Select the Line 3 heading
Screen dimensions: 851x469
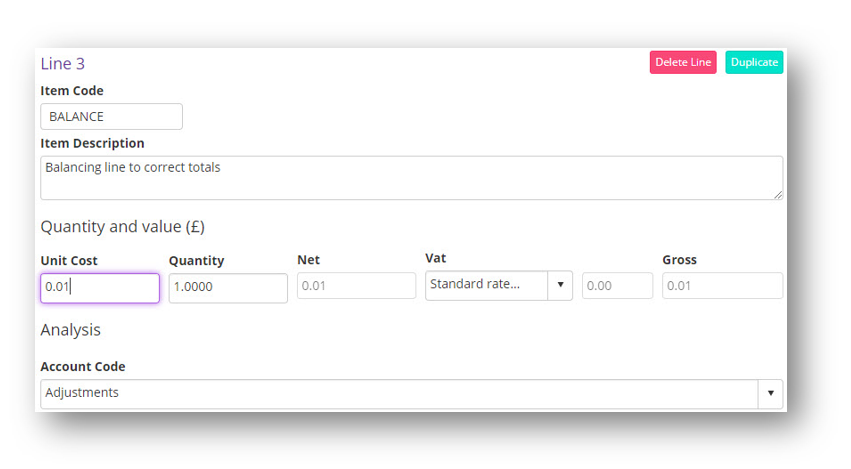[62, 64]
